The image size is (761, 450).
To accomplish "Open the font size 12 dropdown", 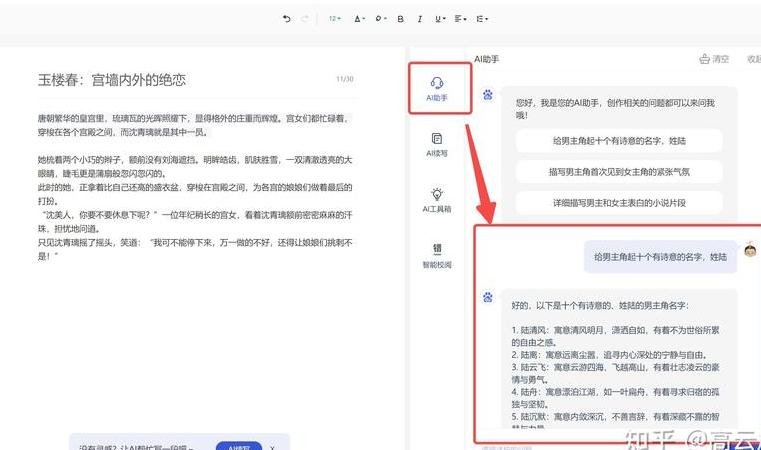I will pos(334,19).
